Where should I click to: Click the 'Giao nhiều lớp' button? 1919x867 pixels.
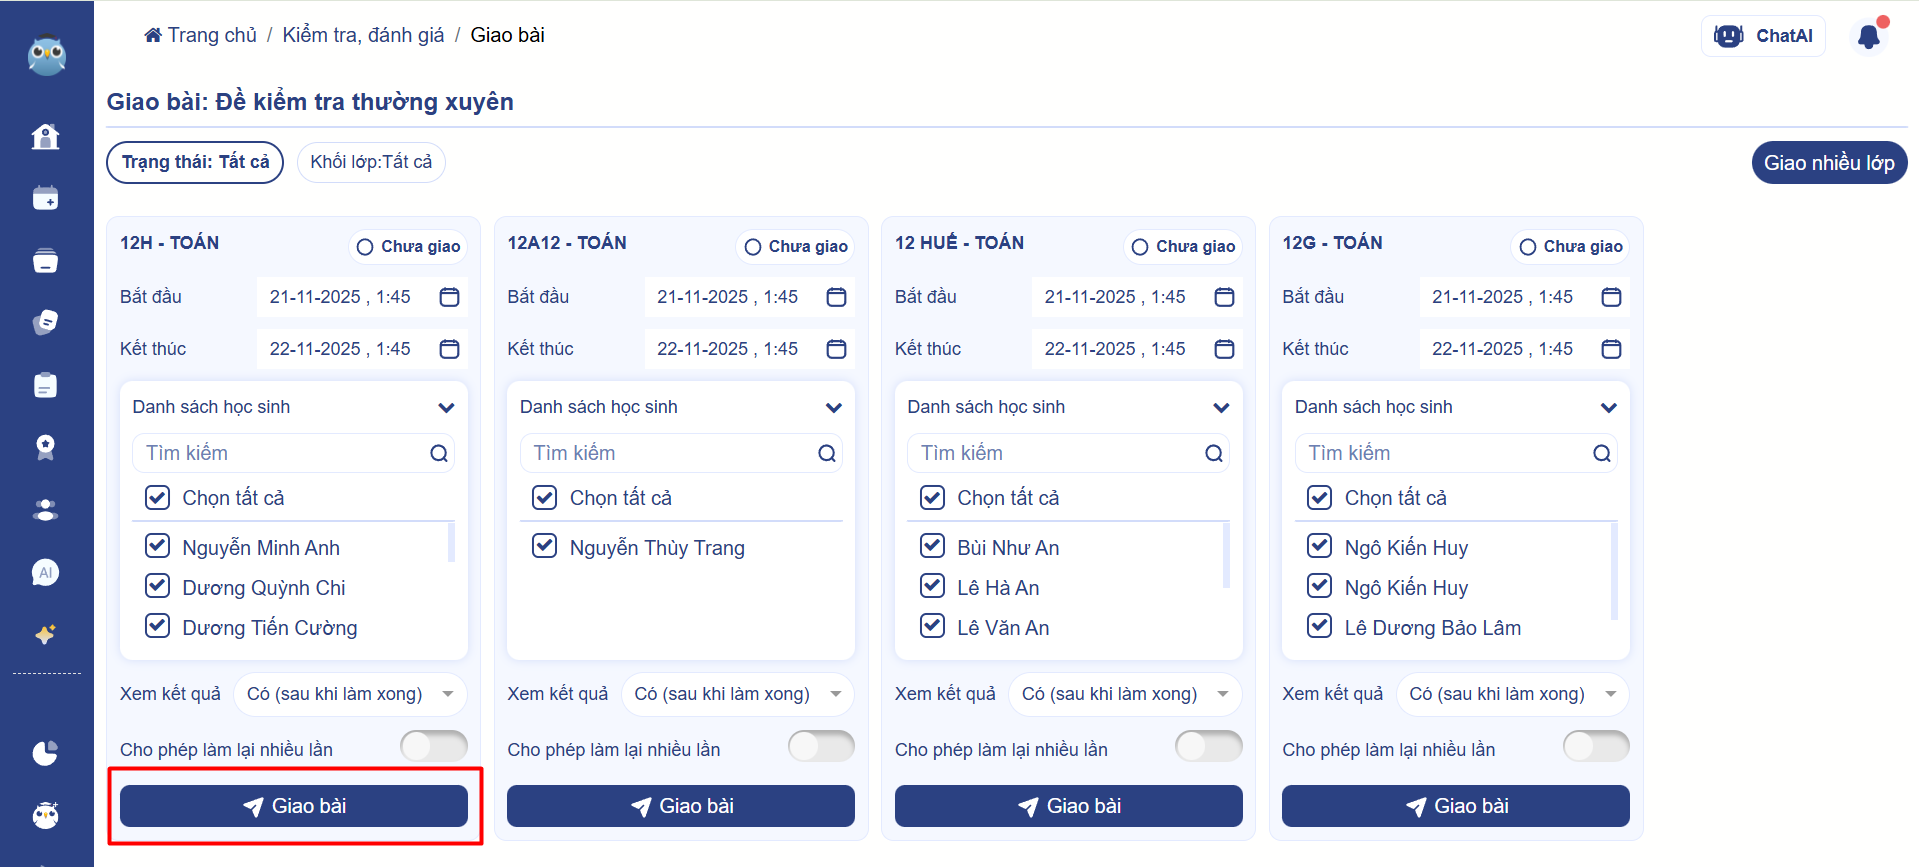tap(1828, 163)
